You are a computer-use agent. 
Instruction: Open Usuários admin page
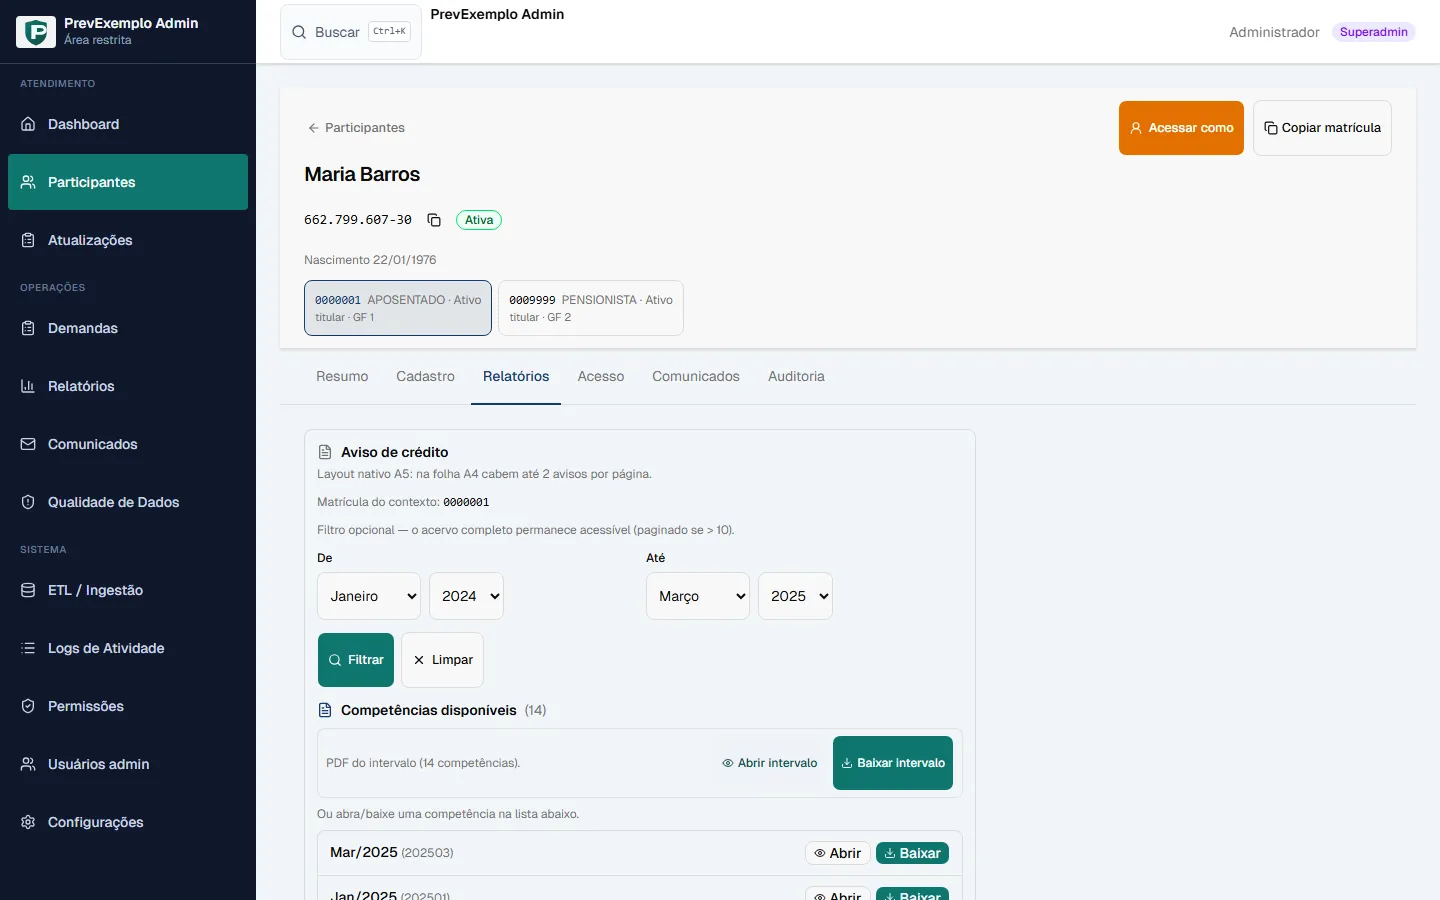pyautogui.click(x=128, y=764)
